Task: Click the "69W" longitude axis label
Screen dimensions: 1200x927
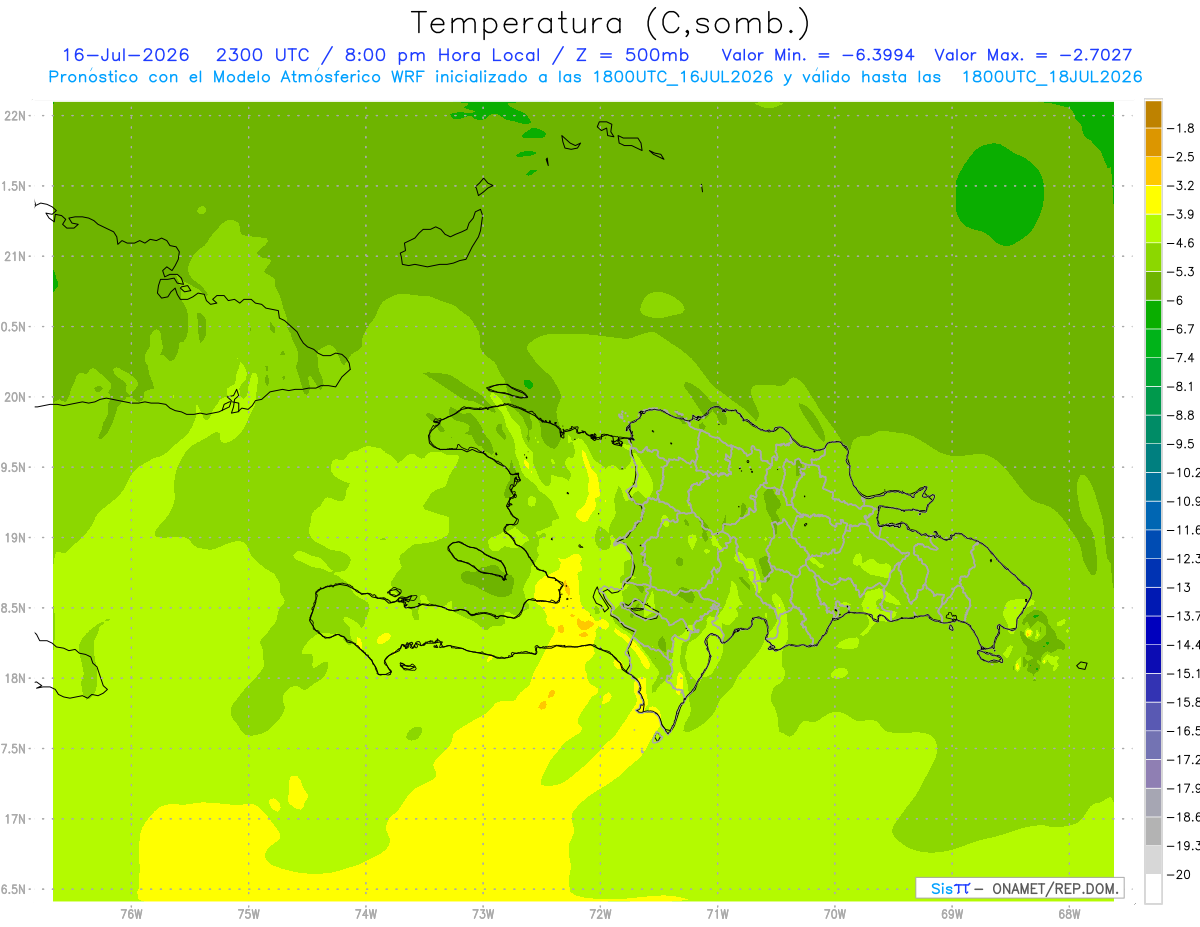Action: (952, 915)
